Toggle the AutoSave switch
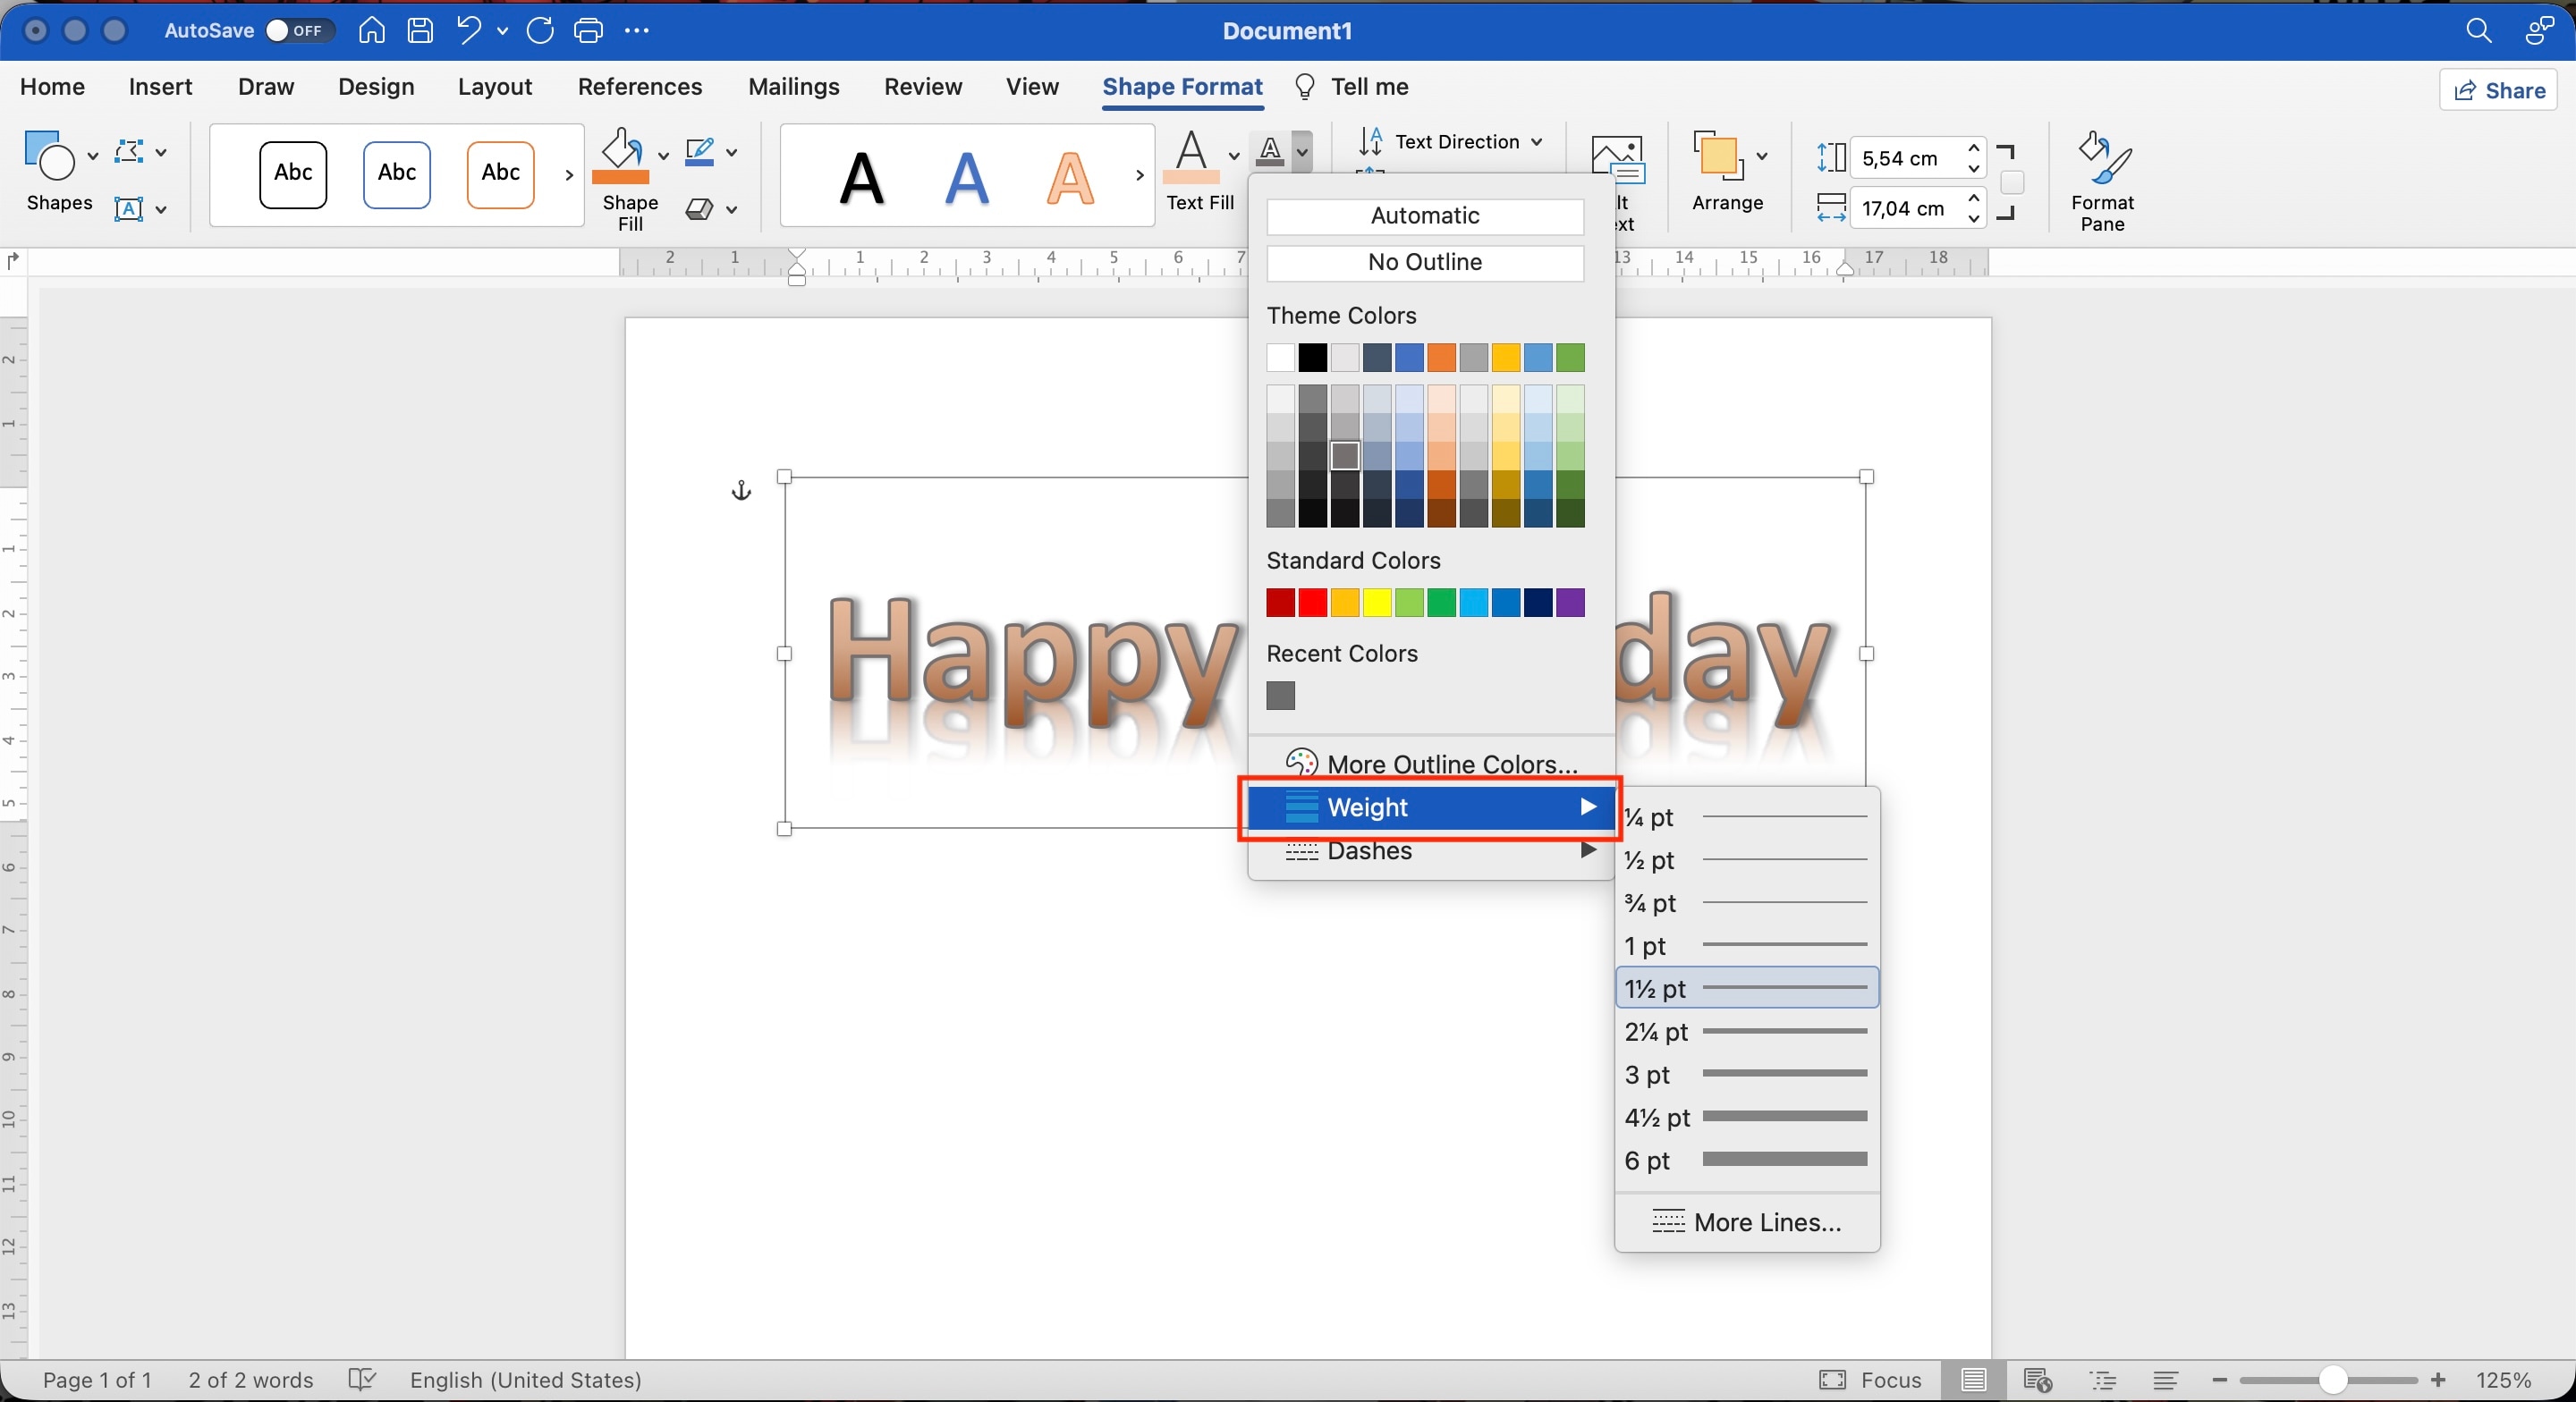 [x=298, y=31]
